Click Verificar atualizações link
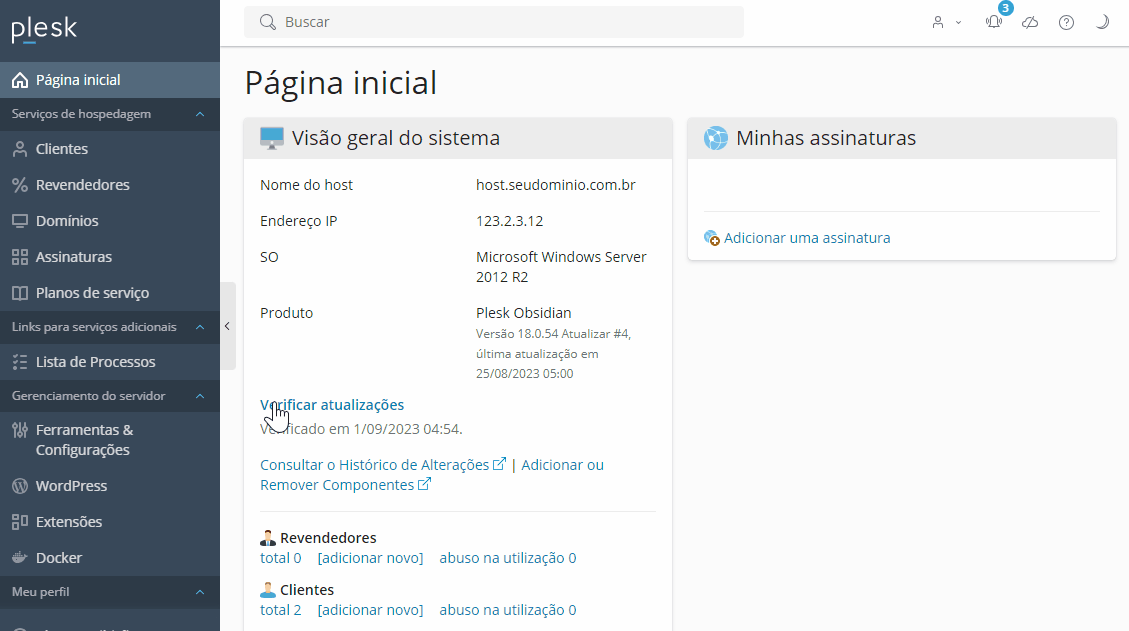 [332, 405]
